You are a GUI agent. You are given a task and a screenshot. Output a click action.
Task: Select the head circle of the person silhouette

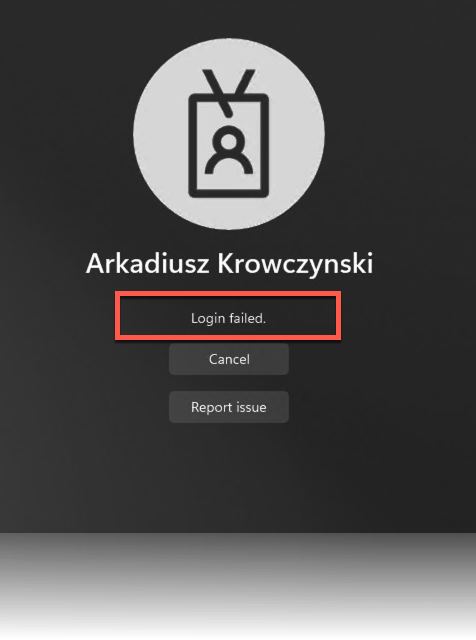point(229,141)
